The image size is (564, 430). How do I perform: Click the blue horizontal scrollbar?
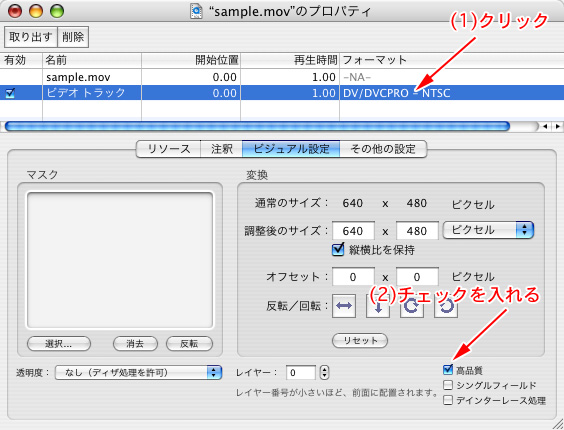tap(257, 126)
